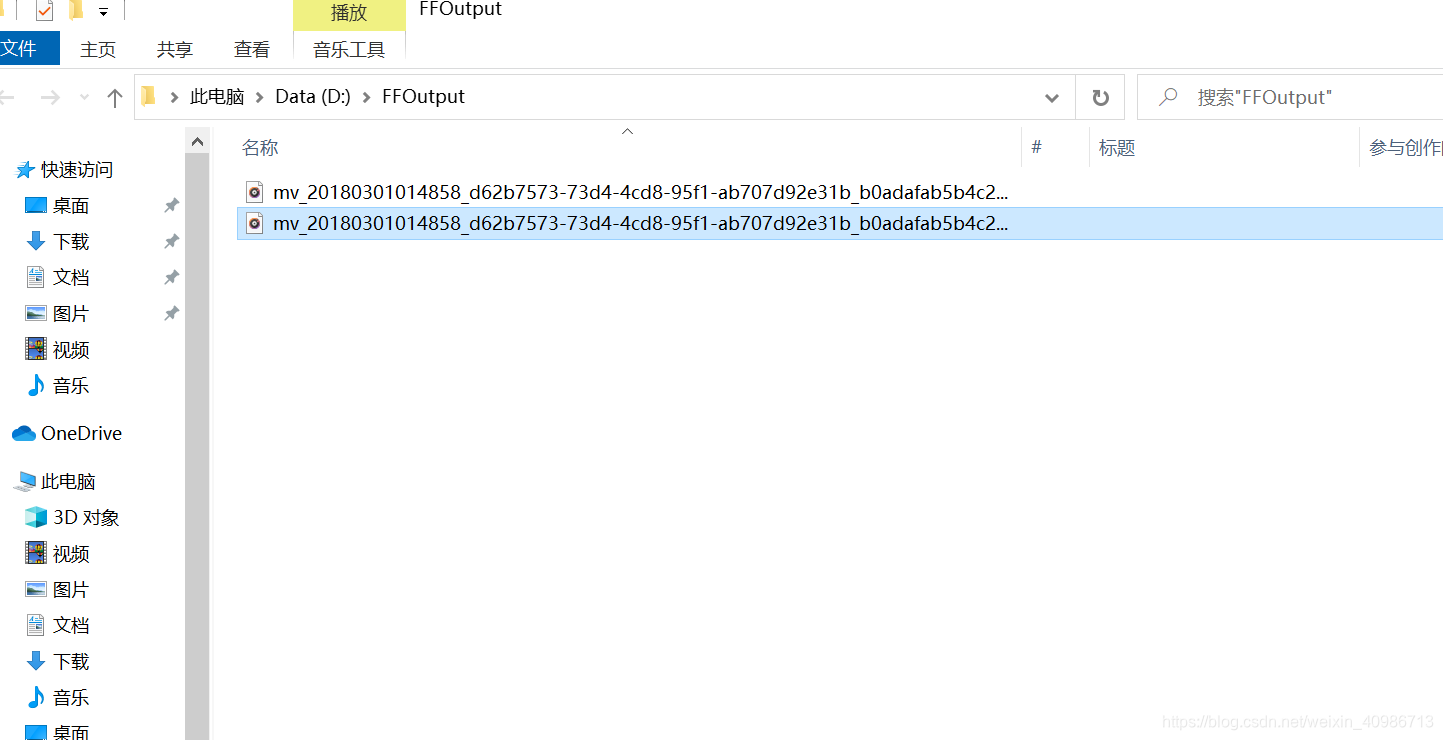Click the 此电脑 computer icon

pos(24,482)
